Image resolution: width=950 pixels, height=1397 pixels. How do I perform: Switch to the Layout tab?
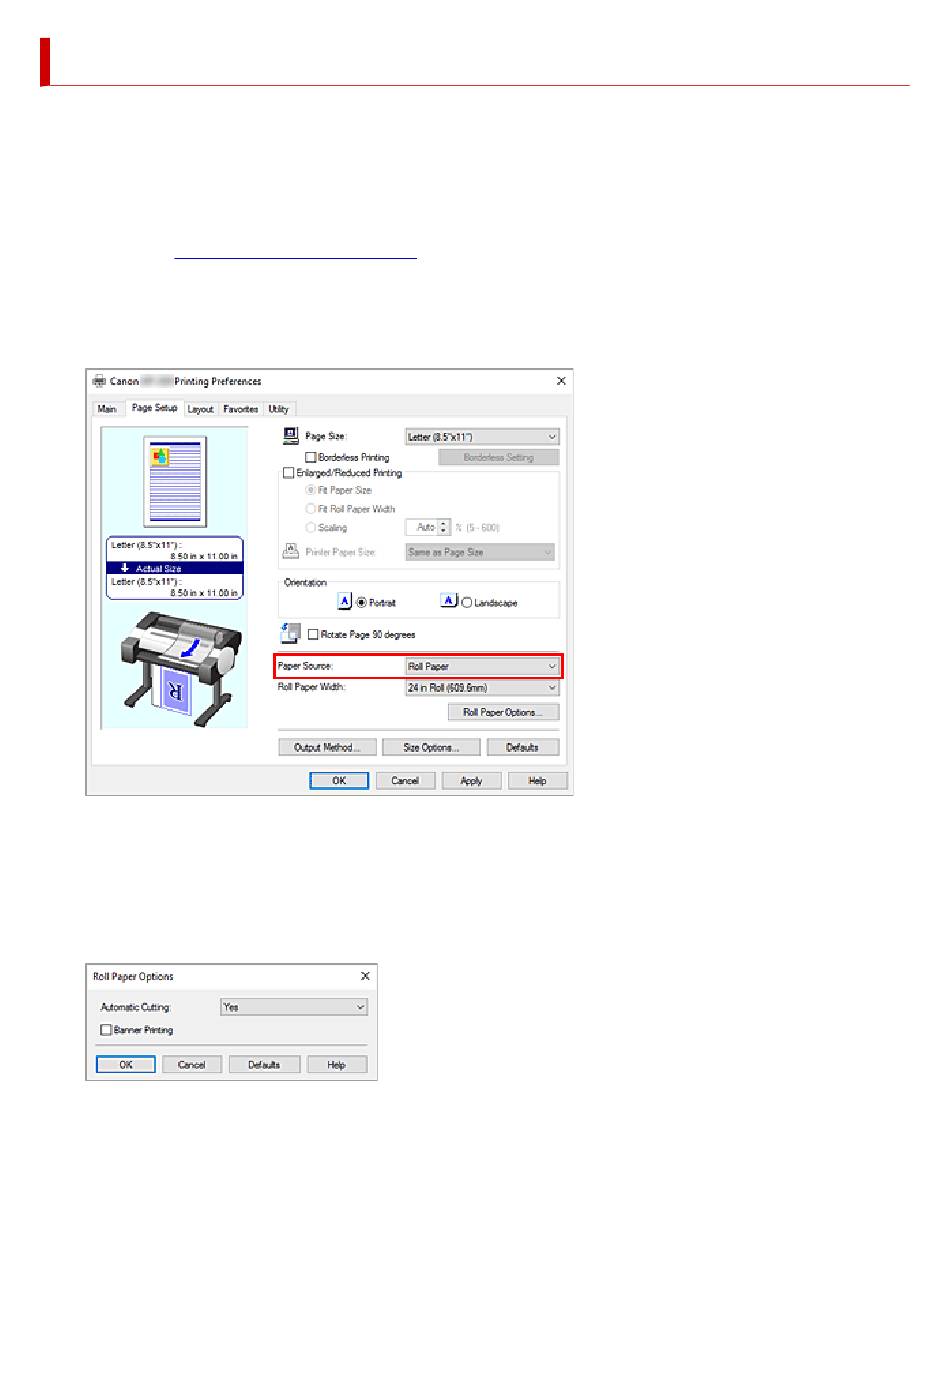200,409
